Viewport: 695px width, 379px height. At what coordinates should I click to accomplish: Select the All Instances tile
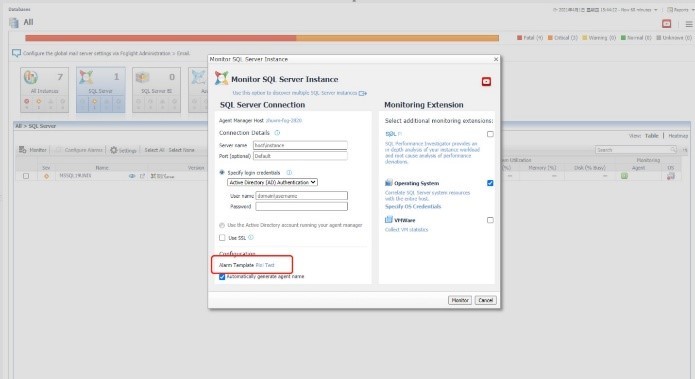click(44, 90)
